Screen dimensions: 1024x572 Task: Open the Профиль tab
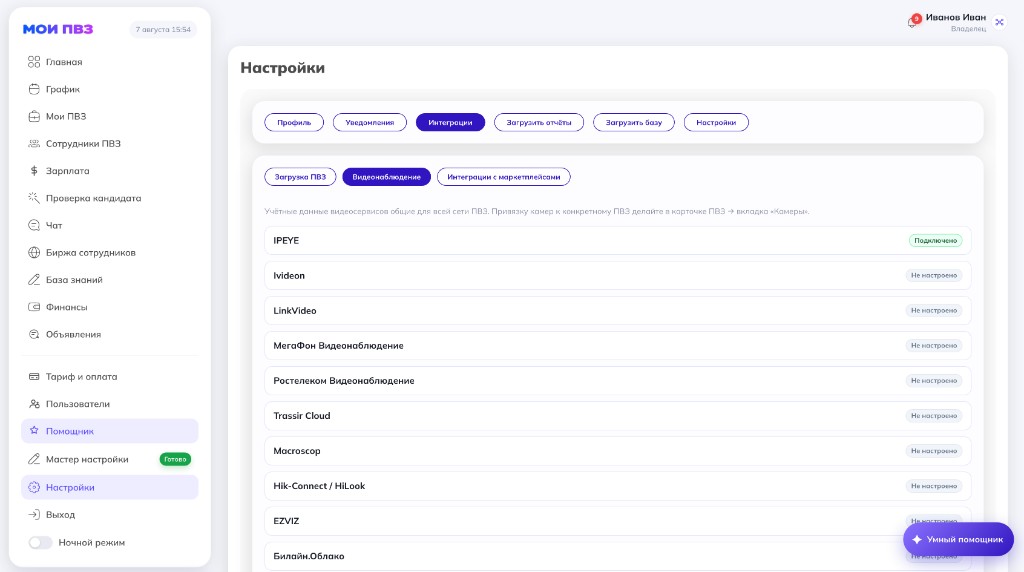click(x=294, y=122)
